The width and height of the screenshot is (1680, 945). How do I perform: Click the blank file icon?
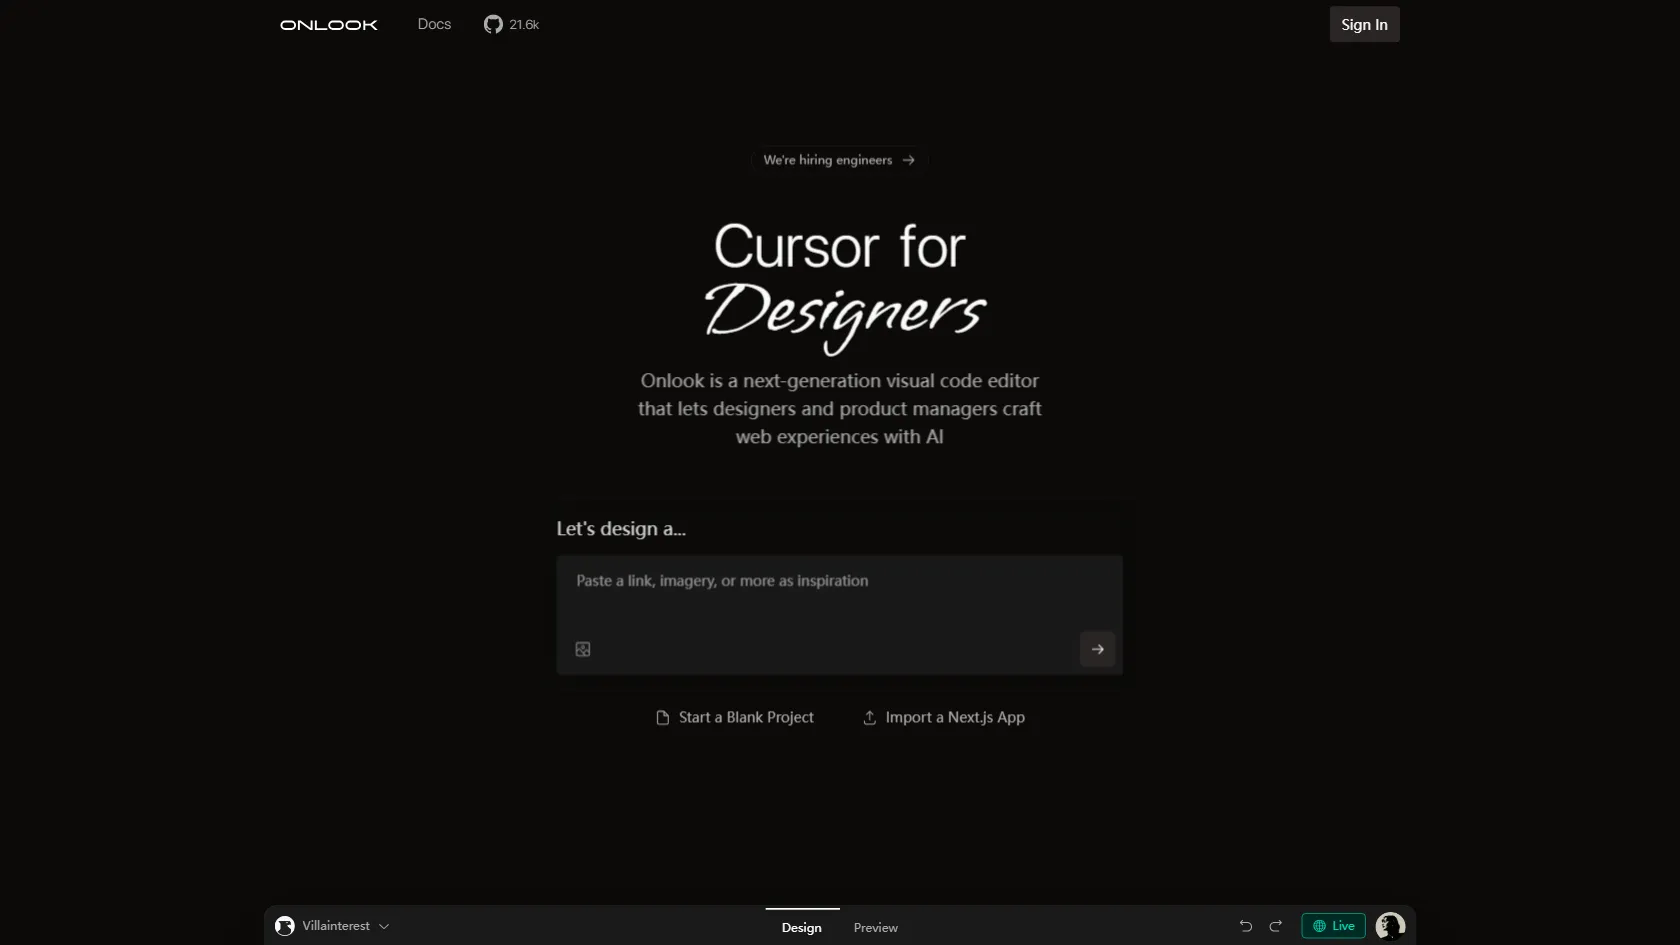point(662,718)
